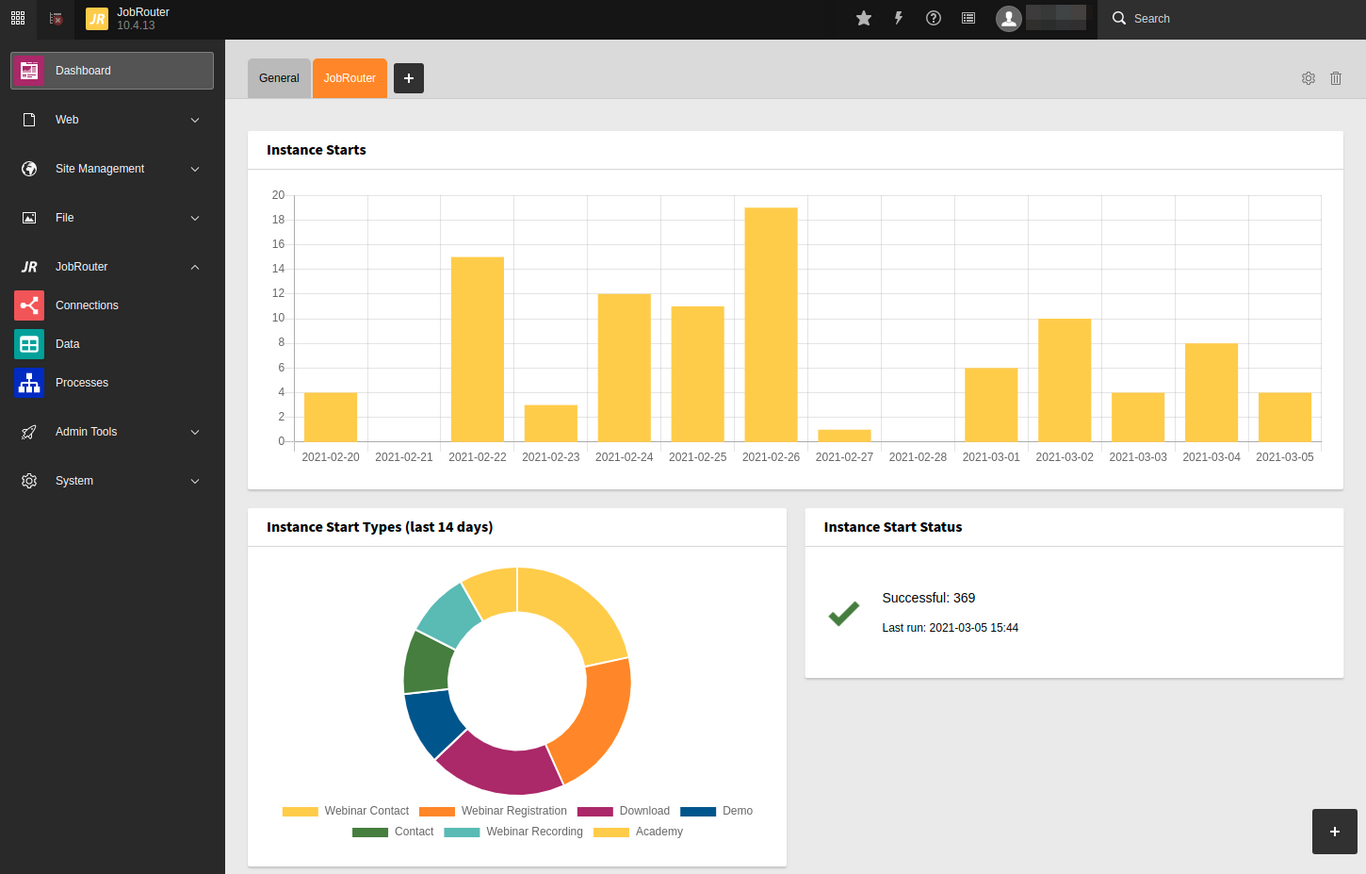The height and width of the screenshot is (874, 1366).
Task: Open the Connections section in the sidebar
Action: coord(87,305)
